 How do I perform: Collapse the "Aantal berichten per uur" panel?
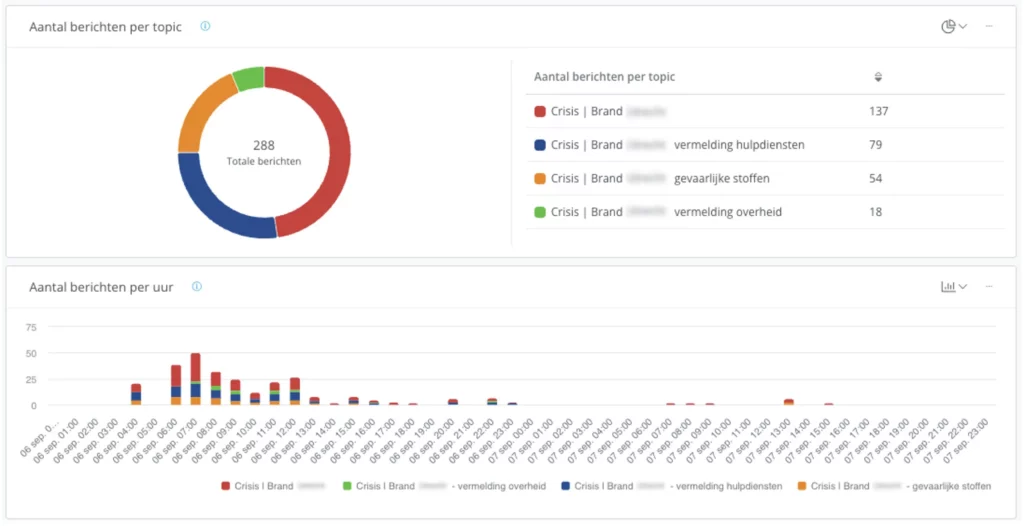pyautogui.click(x=989, y=287)
